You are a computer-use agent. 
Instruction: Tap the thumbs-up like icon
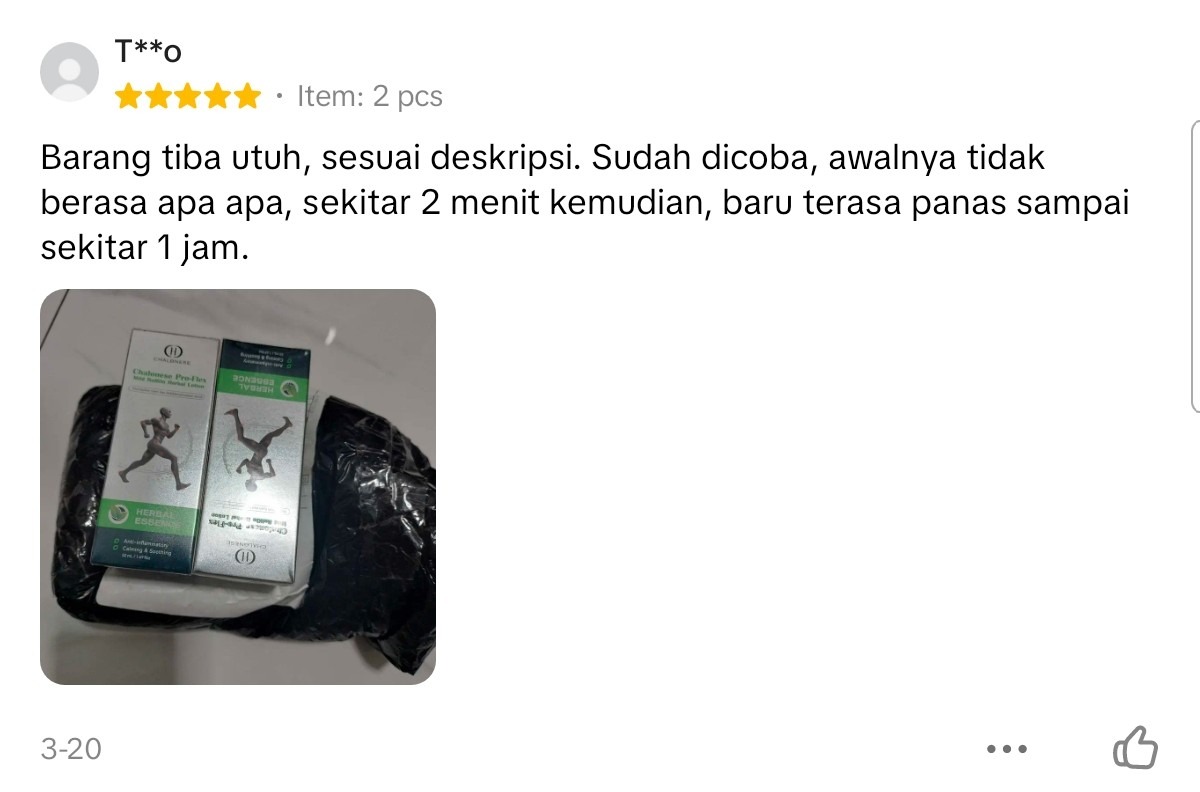1135,747
